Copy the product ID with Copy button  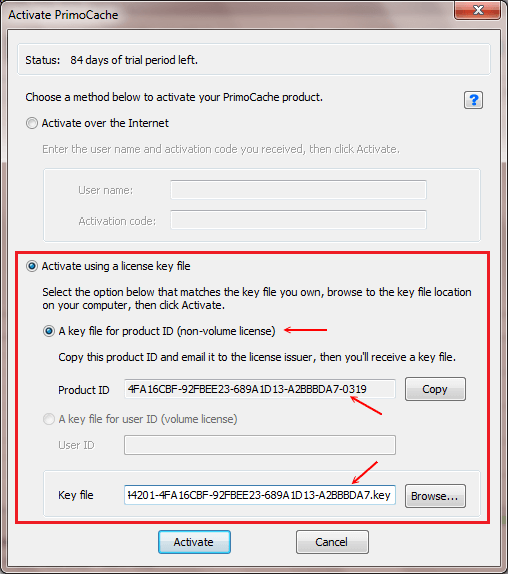[x=435, y=389]
